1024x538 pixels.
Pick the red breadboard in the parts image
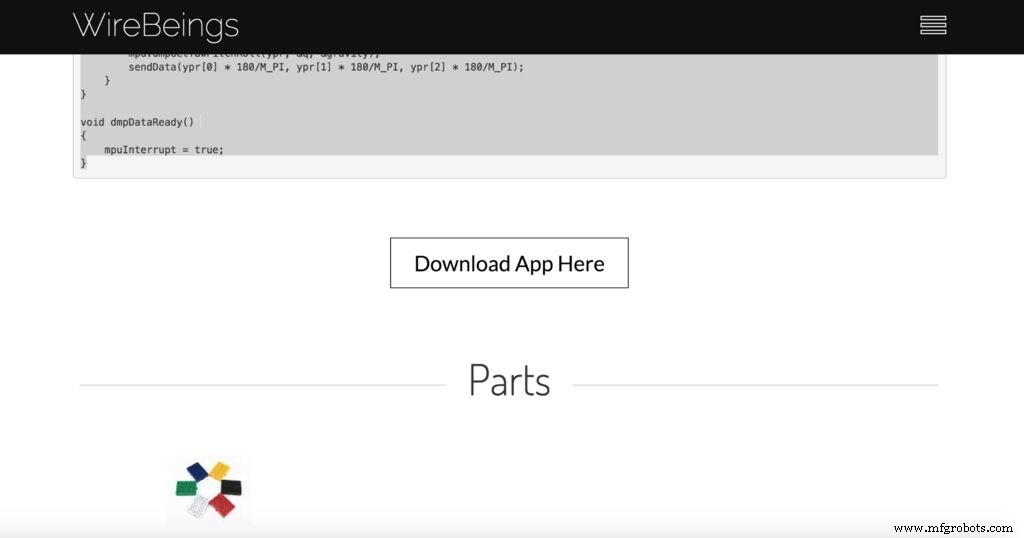pyautogui.click(x=222, y=506)
